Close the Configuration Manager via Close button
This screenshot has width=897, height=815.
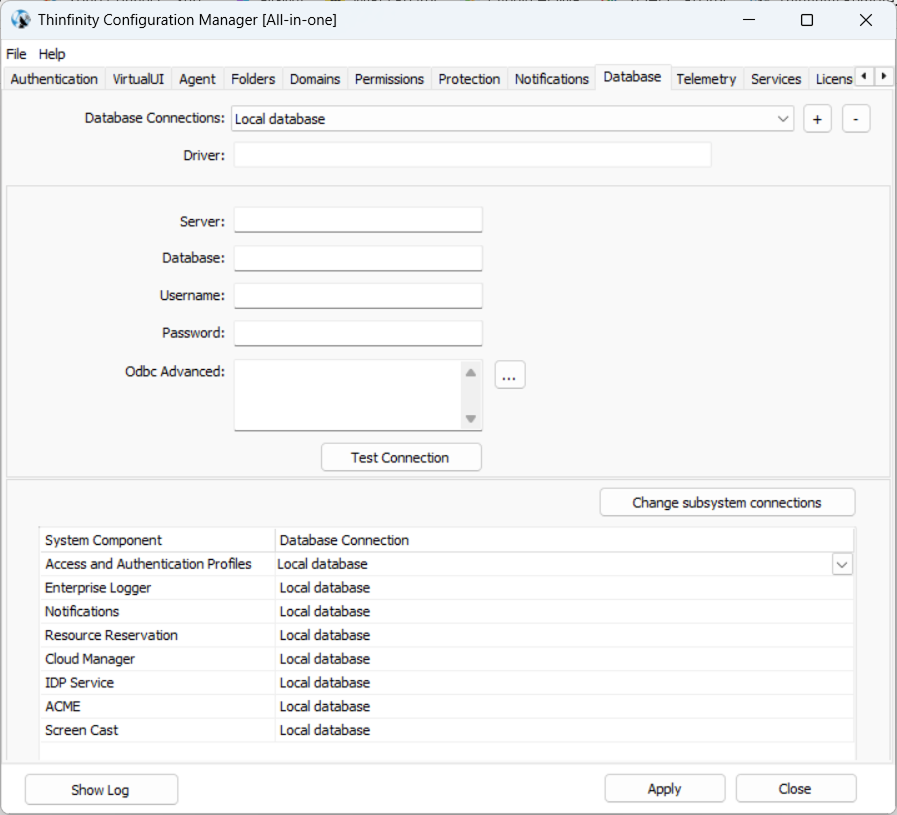click(796, 789)
